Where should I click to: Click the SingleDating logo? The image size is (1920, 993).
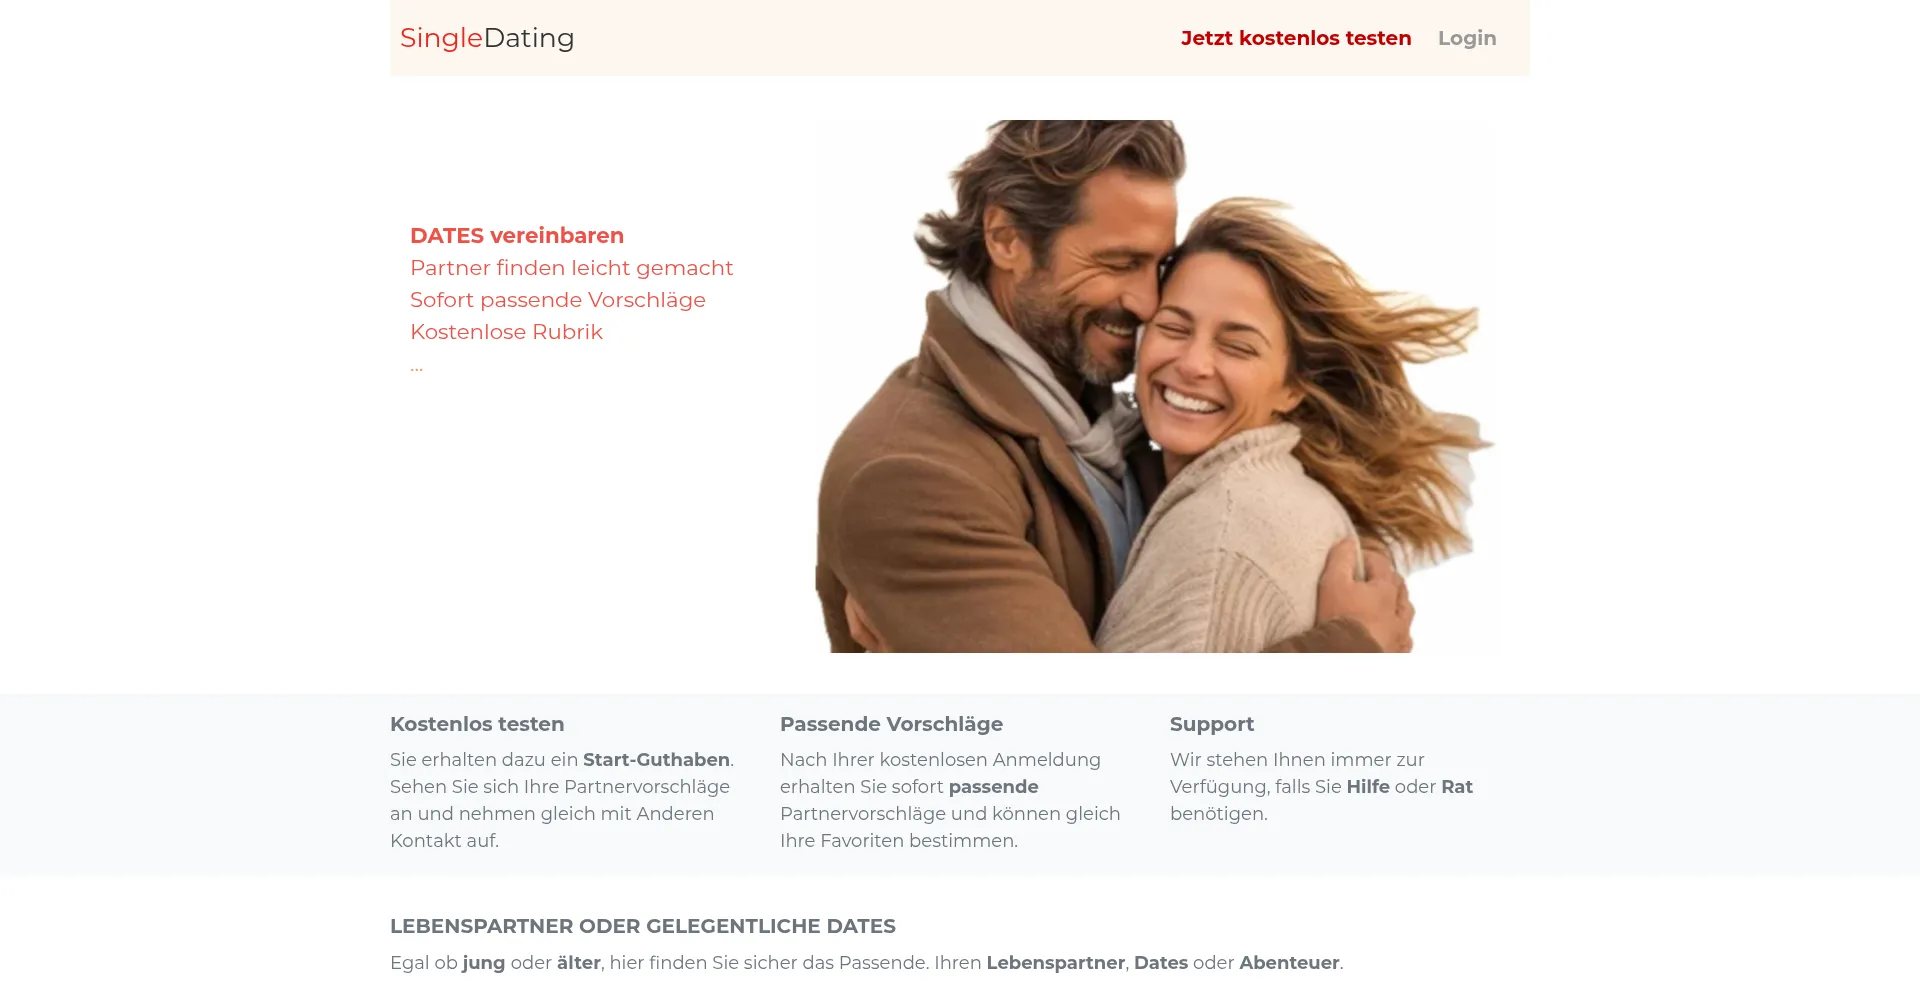click(x=487, y=38)
